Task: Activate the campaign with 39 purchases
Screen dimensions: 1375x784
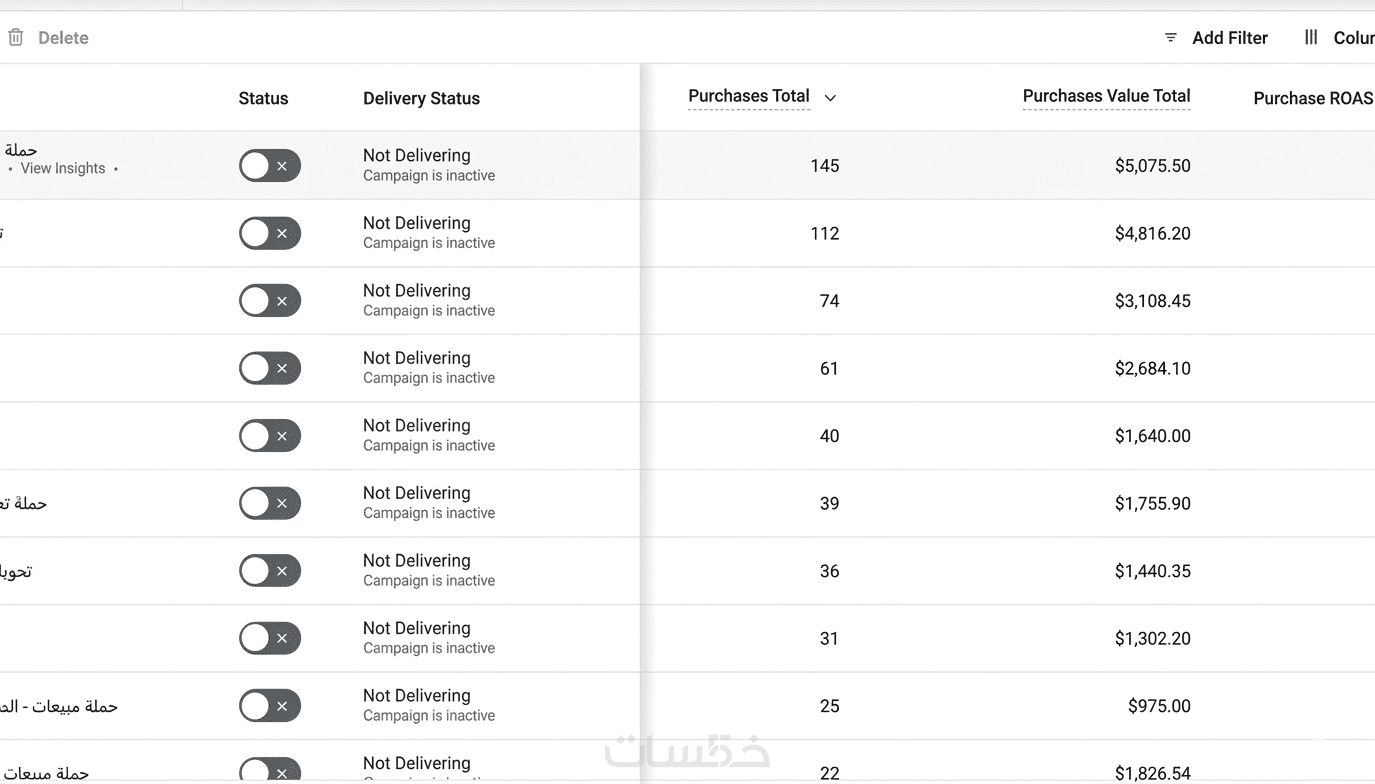Action: 269,503
